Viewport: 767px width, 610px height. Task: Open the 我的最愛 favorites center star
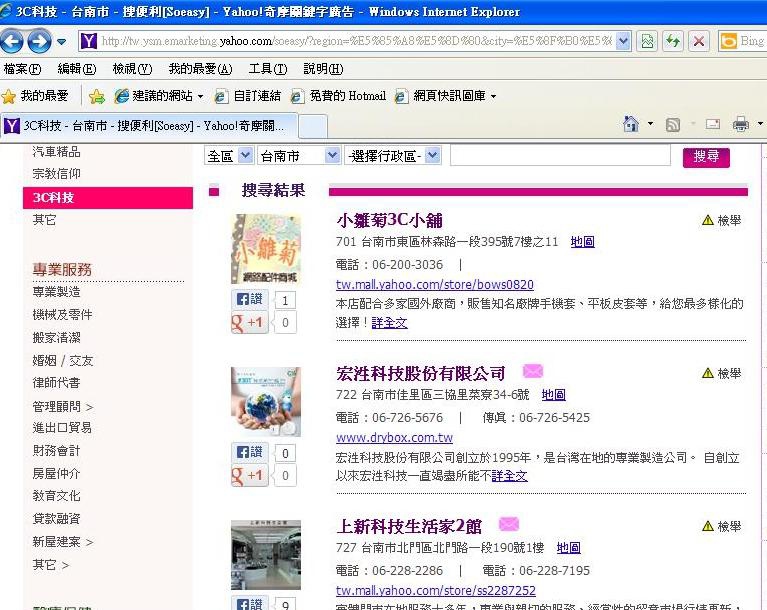[35, 96]
